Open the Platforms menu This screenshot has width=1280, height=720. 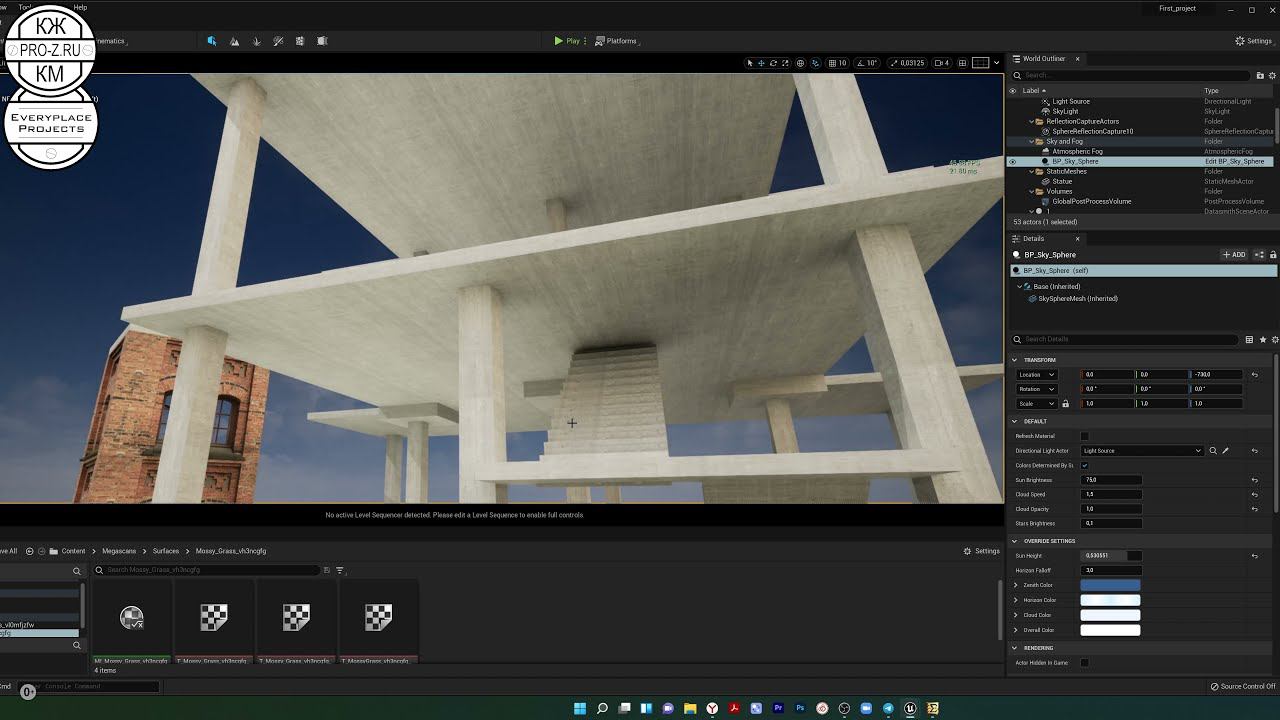pyautogui.click(x=616, y=41)
